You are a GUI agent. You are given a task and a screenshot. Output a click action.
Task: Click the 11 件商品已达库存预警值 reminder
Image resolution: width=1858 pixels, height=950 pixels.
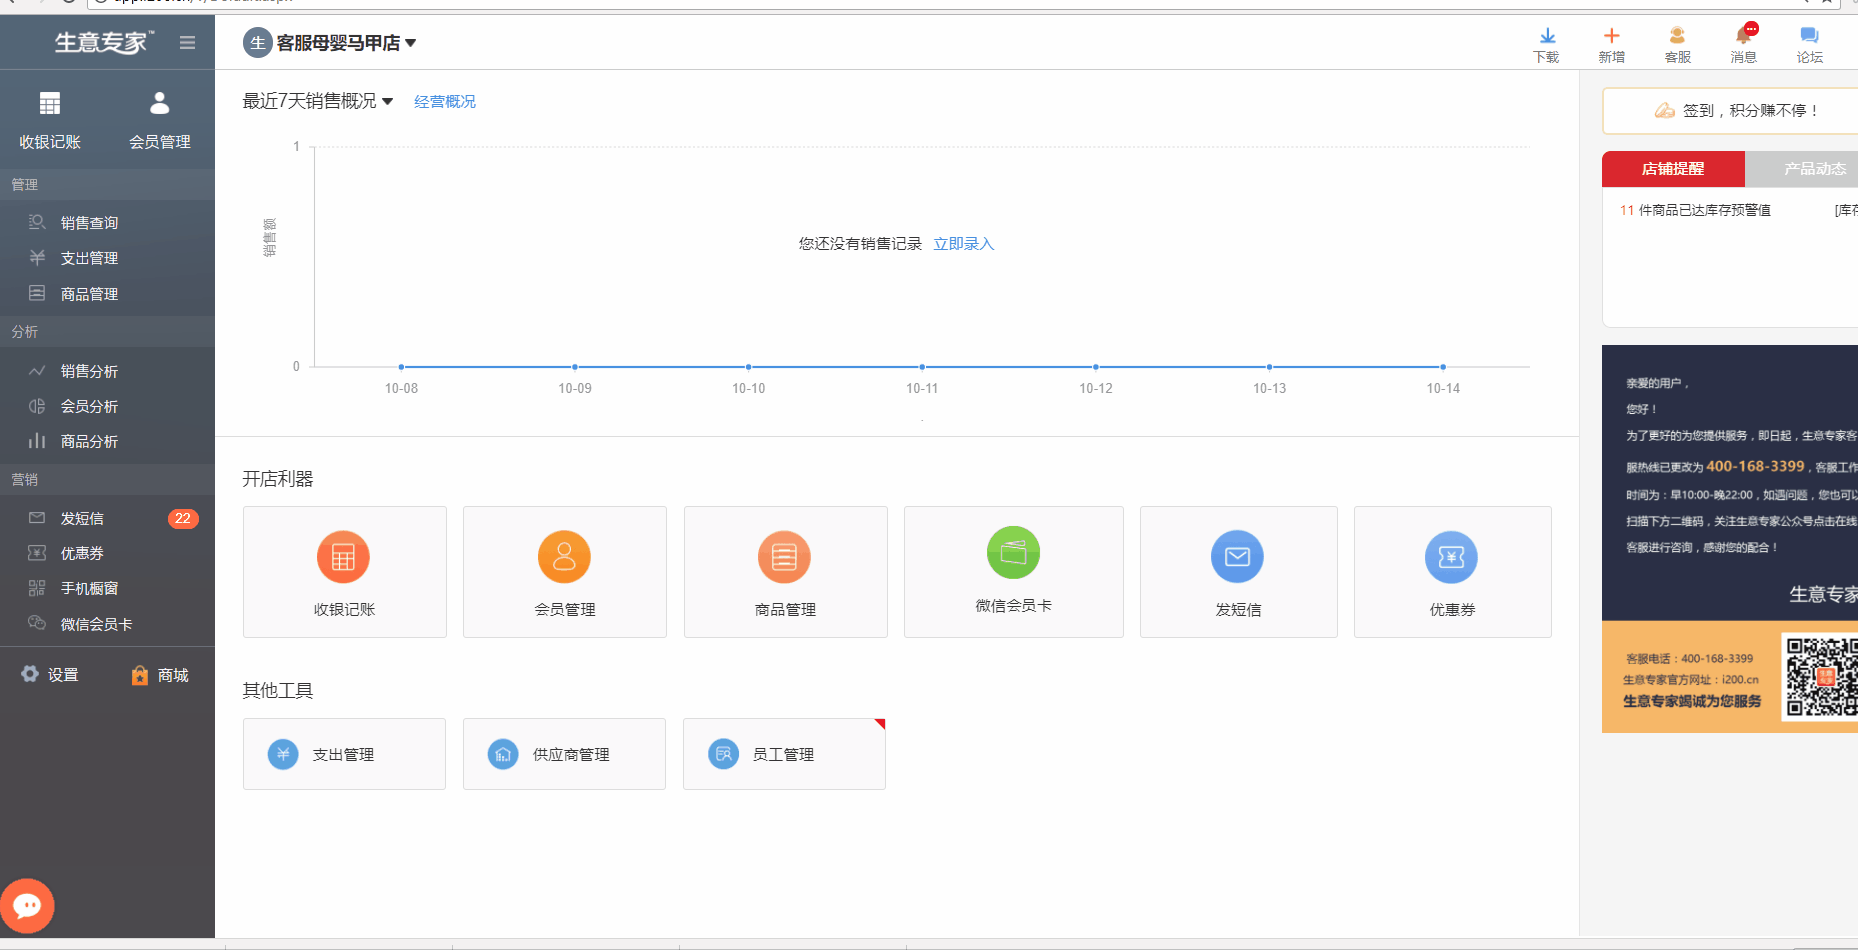click(1695, 210)
